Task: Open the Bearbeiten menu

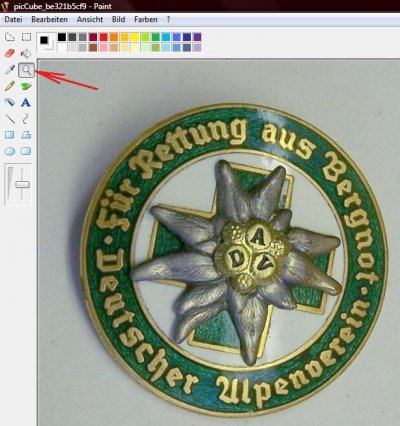Action: point(49,20)
